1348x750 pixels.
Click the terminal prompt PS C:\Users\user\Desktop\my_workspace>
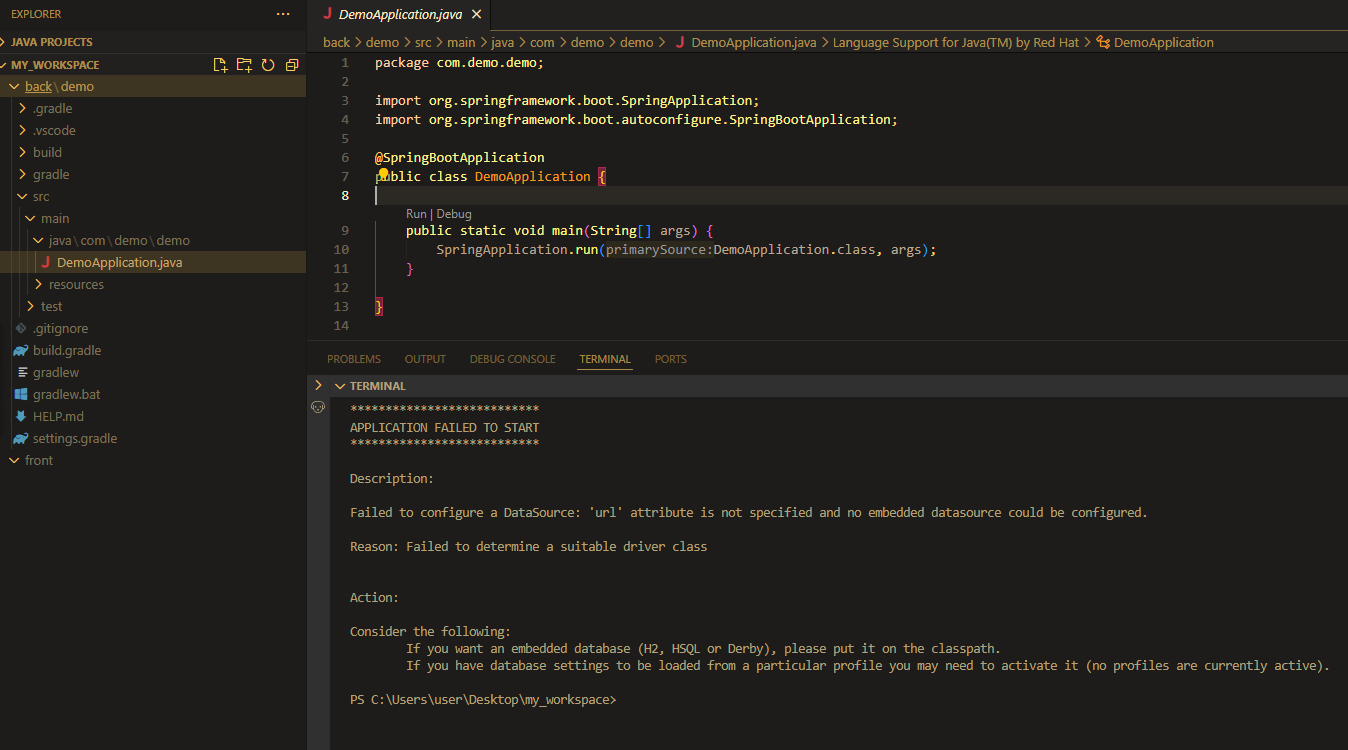[x=483, y=700]
